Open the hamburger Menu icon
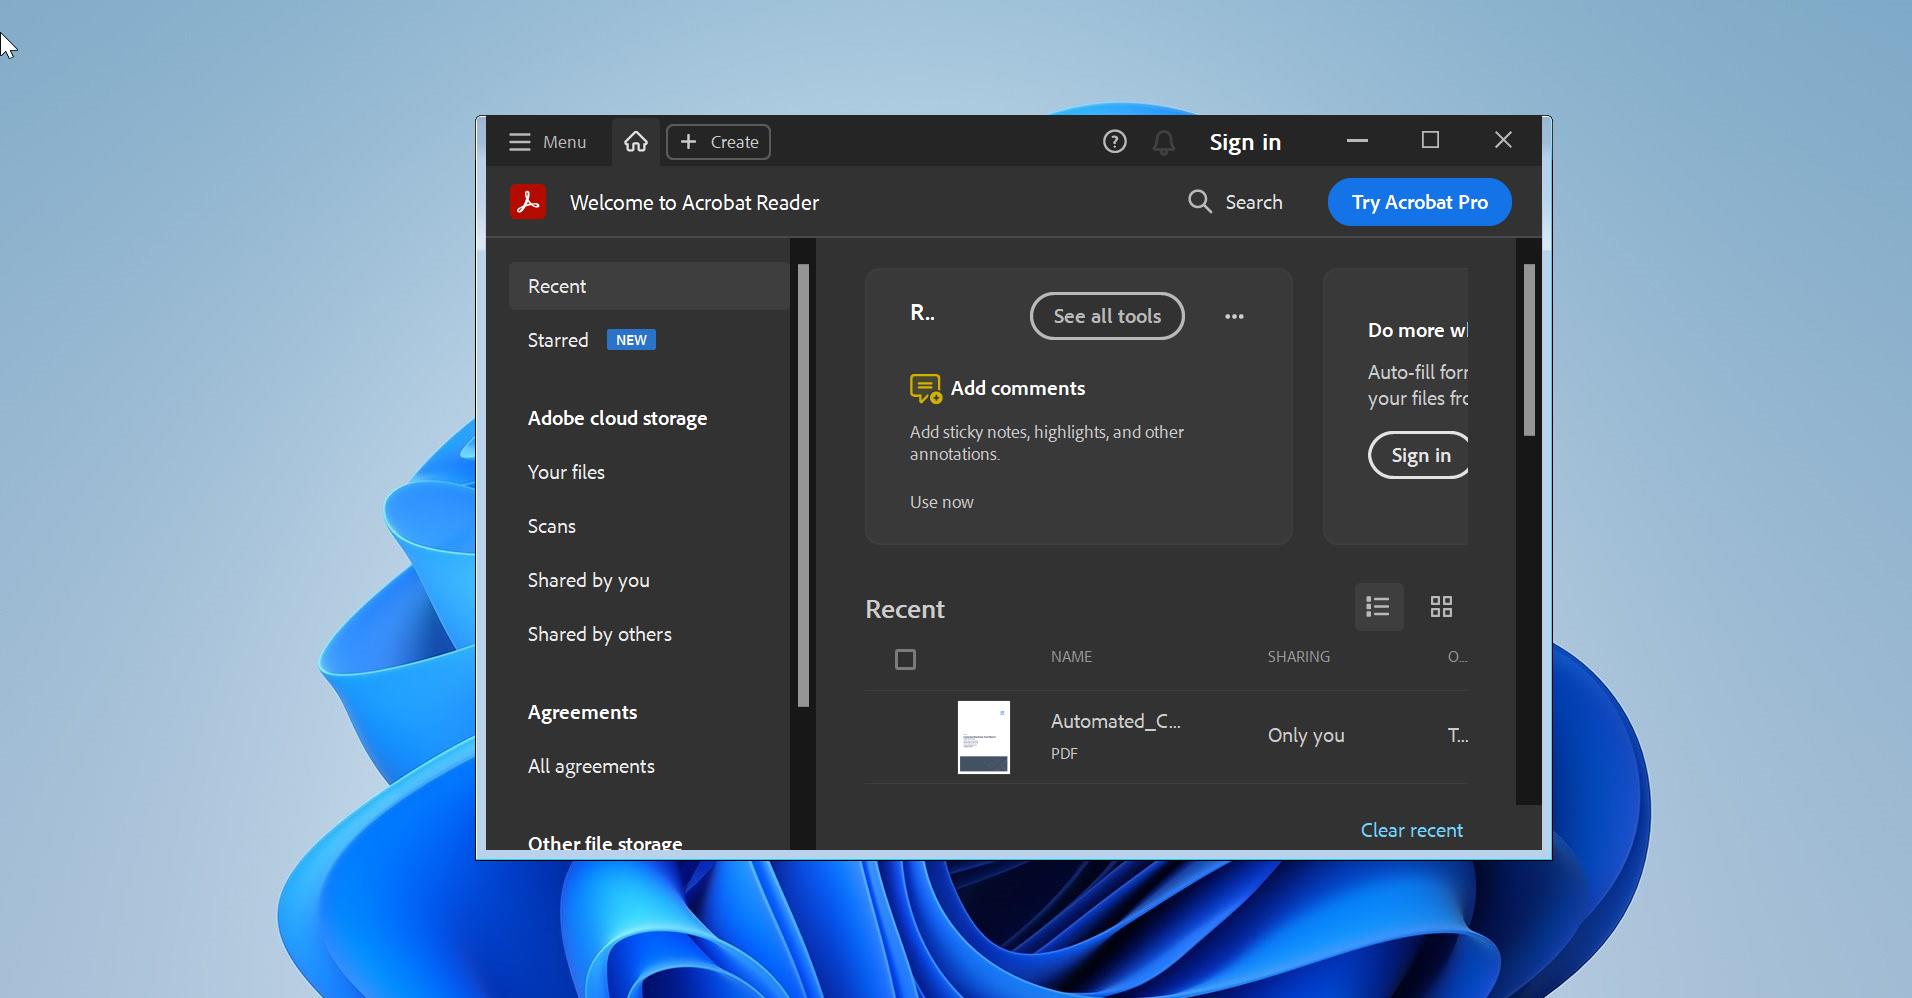The image size is (1912, 998). (x=521, y=141)
